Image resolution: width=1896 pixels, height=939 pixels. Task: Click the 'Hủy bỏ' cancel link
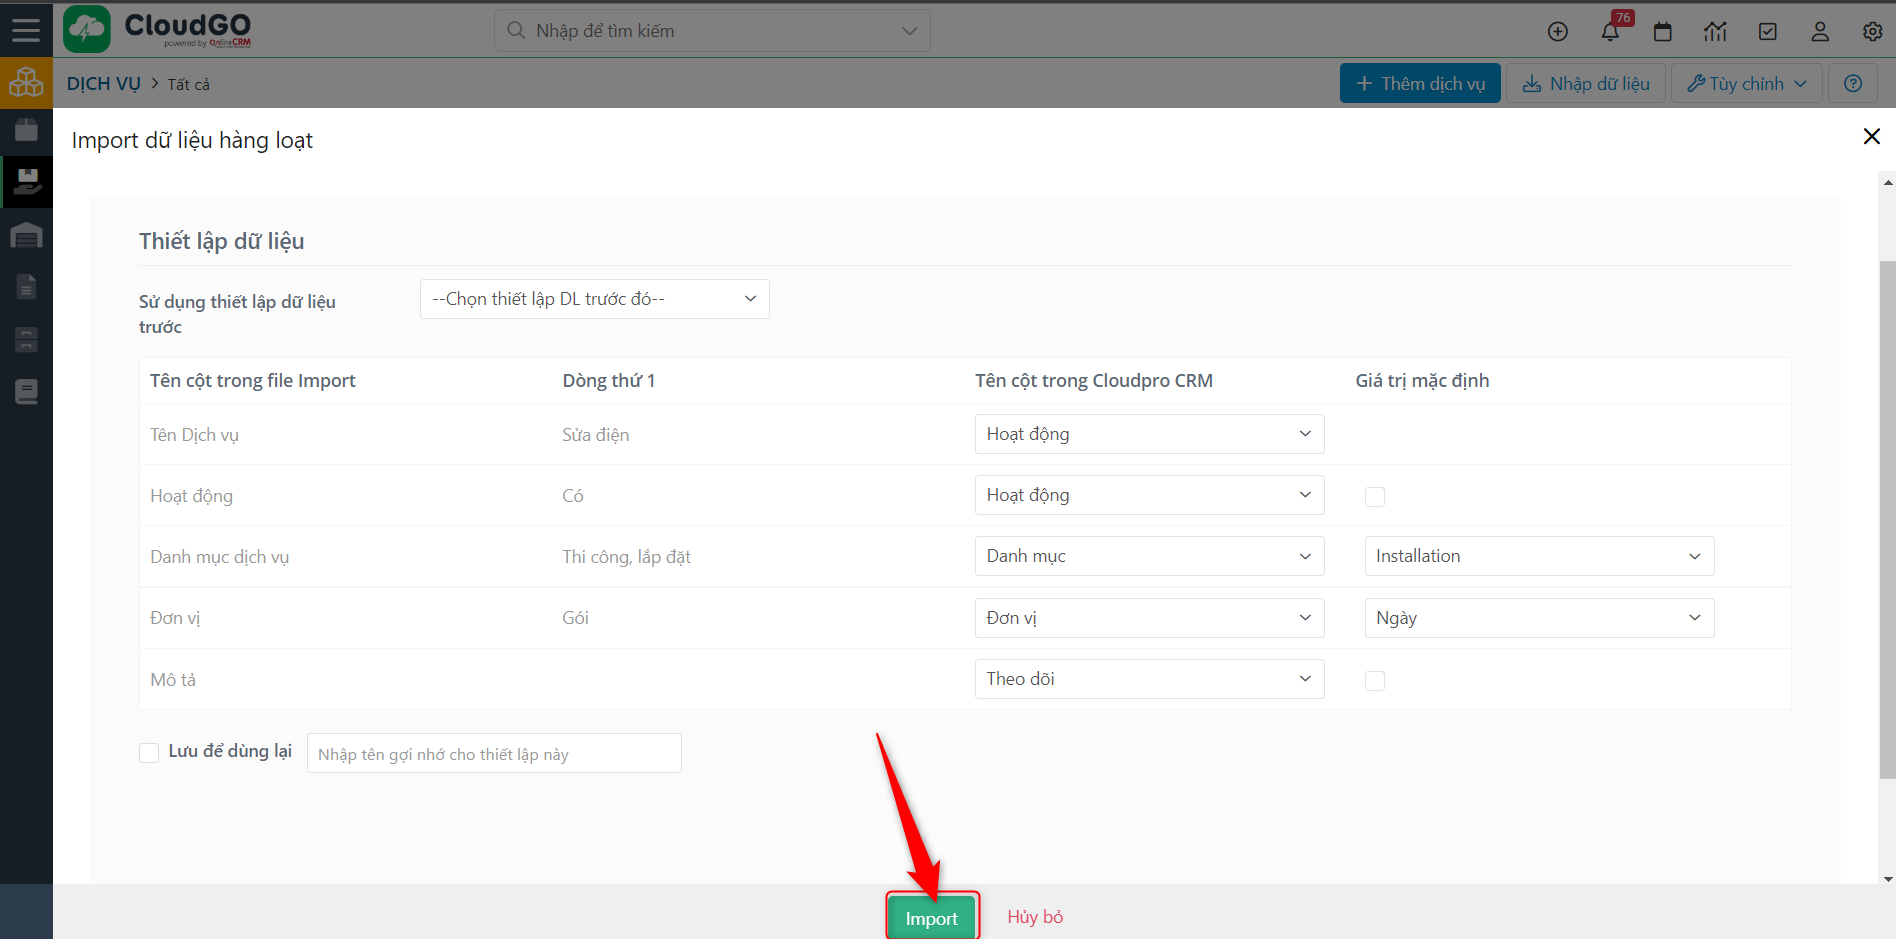[1035, 917]
